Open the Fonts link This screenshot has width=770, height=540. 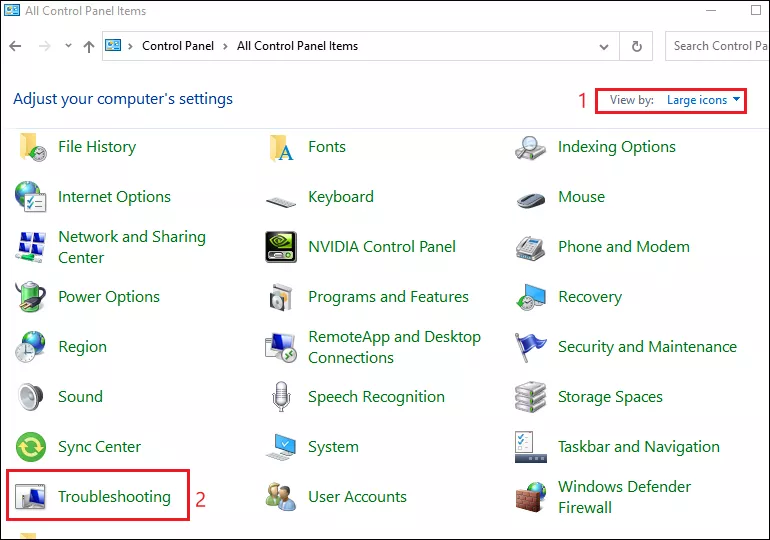pos(327,147)
